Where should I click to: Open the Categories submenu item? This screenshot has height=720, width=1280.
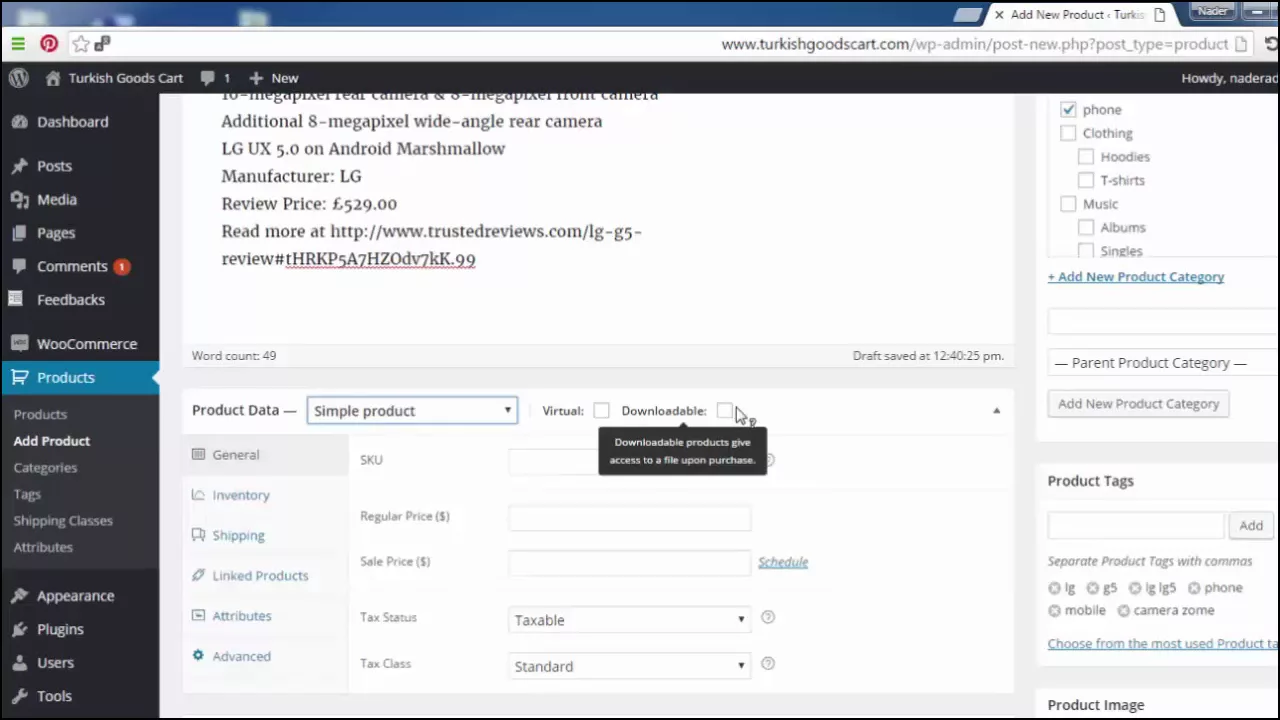pyautogui.click(x=45, y=467)
